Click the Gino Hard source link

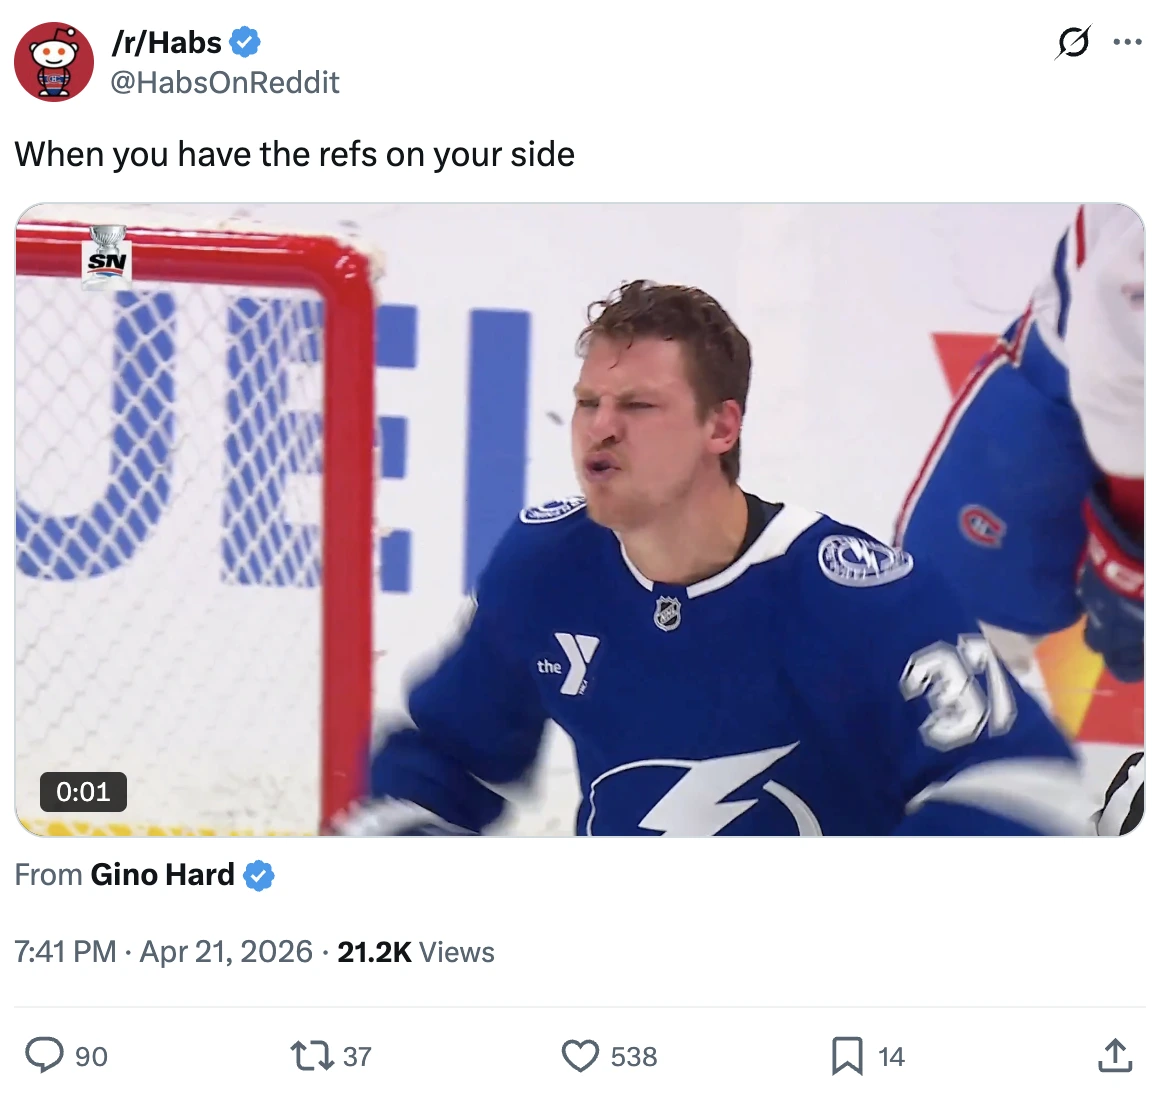(162, 874)
